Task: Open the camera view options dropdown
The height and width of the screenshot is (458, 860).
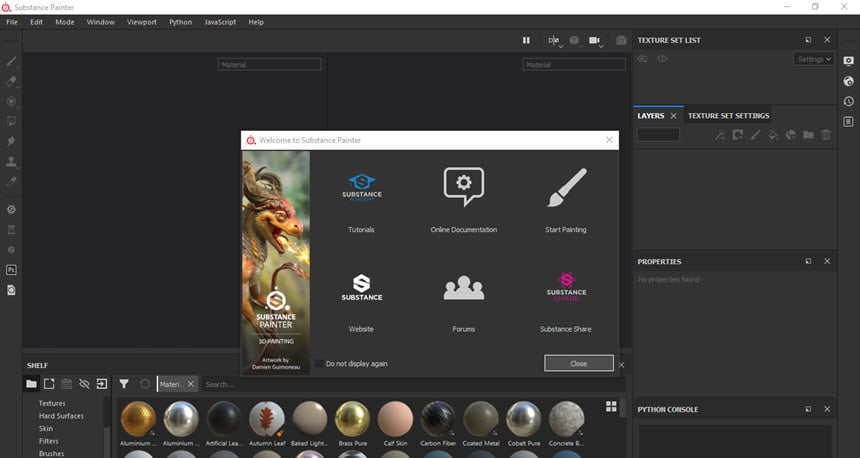Action: [x=596, y=41]
